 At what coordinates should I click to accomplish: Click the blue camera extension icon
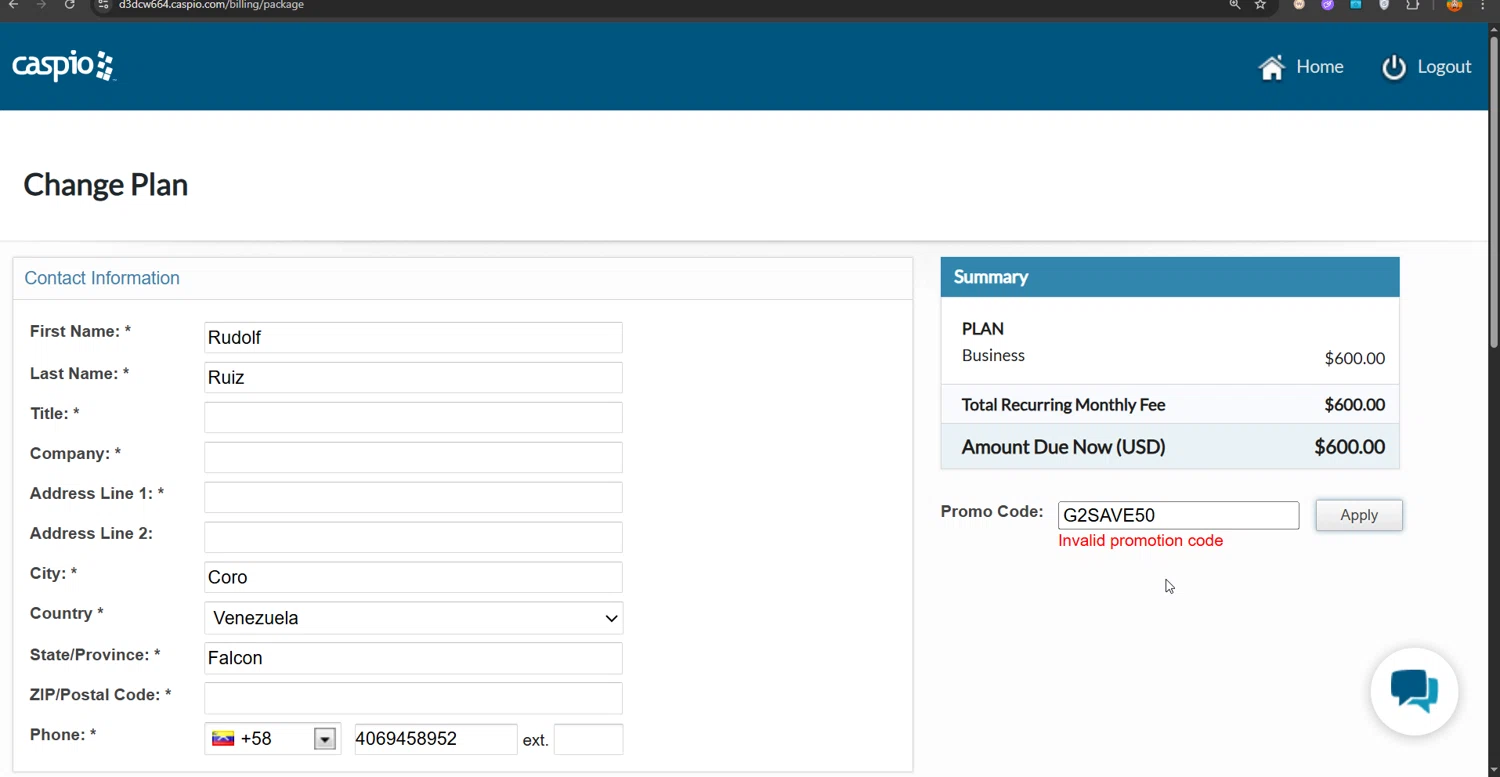[1356, 5]
